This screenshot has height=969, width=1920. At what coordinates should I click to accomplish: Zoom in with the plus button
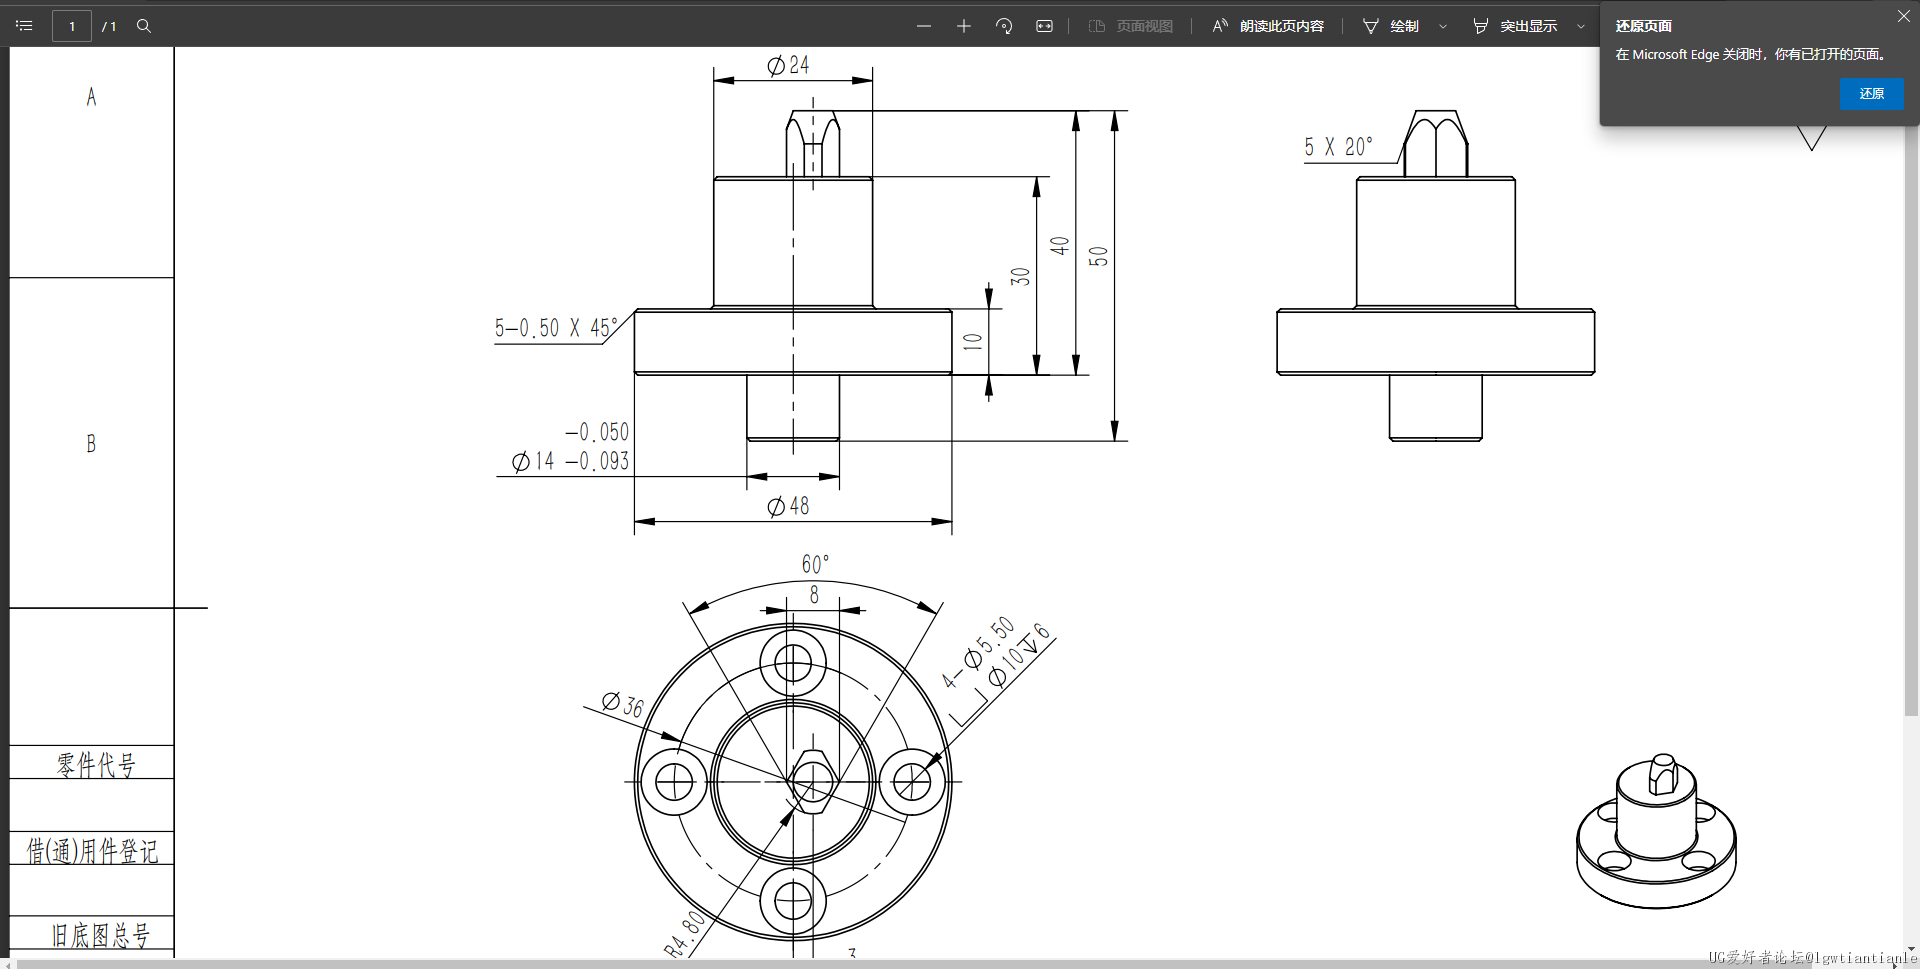[x=964, y=26]
